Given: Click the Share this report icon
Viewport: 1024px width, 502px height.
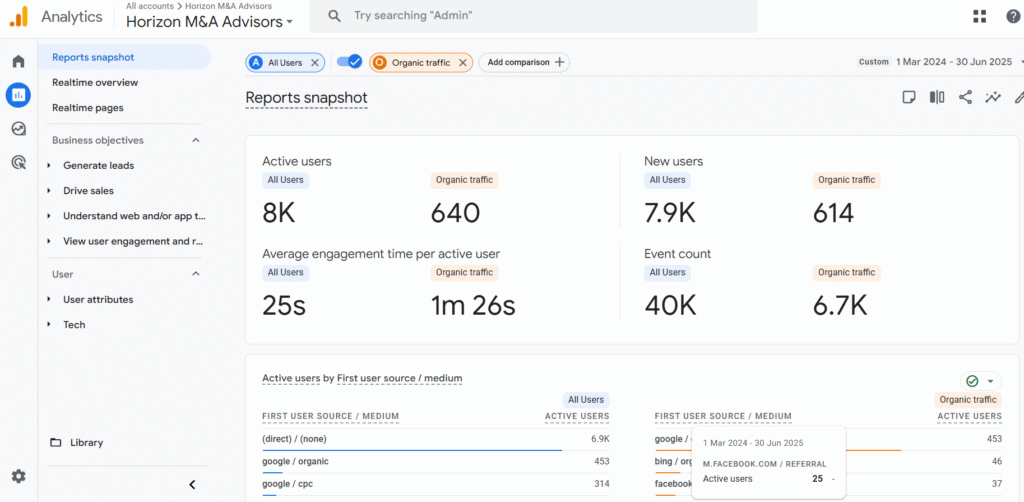Looking at the screenshot, I should click(965, 97).
